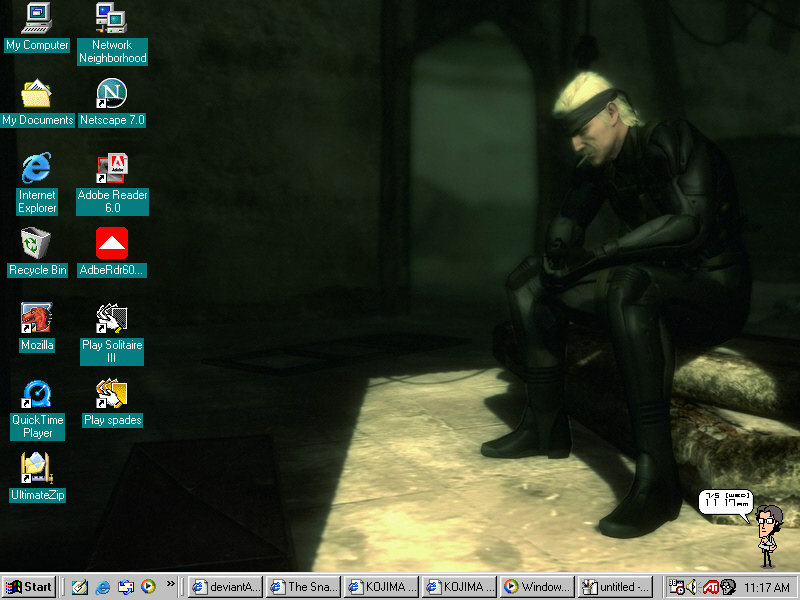This screenshot has height=600, width=800.
Task: Open the Start menu
Action: [x=27, y=587]
